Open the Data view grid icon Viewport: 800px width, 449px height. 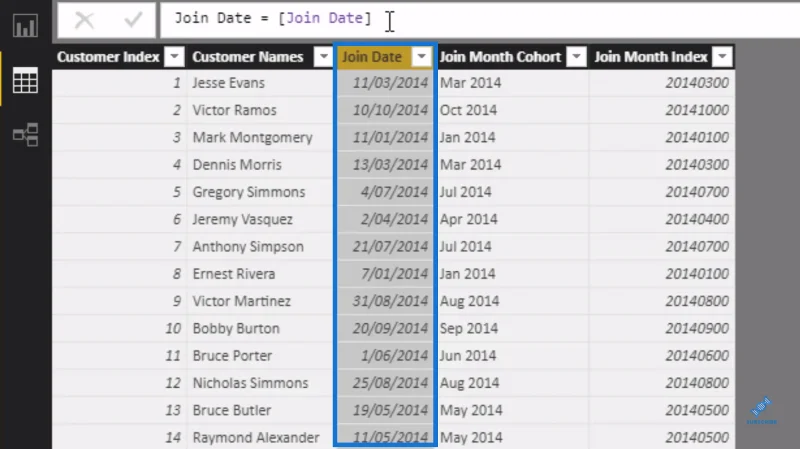coord(26,81)
